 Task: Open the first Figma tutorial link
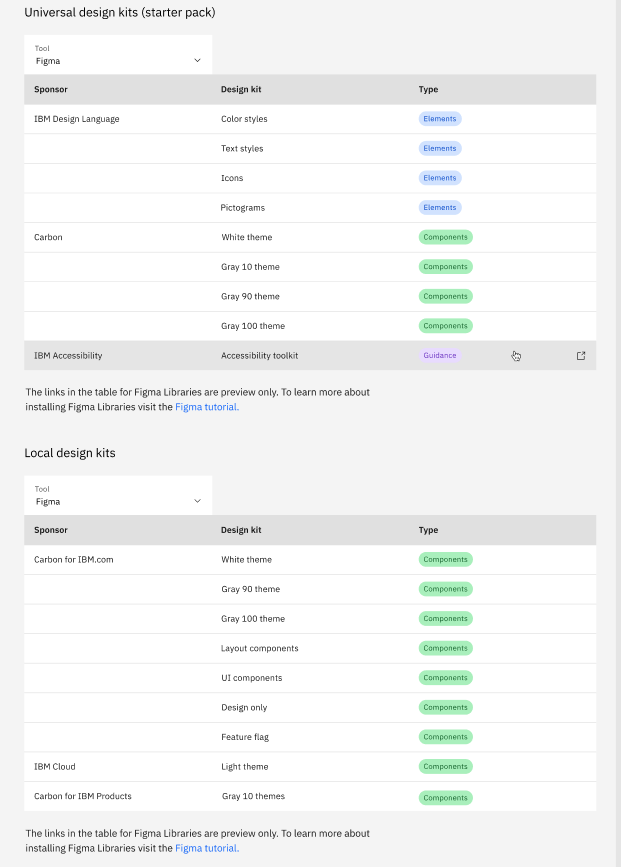[207, 407]
